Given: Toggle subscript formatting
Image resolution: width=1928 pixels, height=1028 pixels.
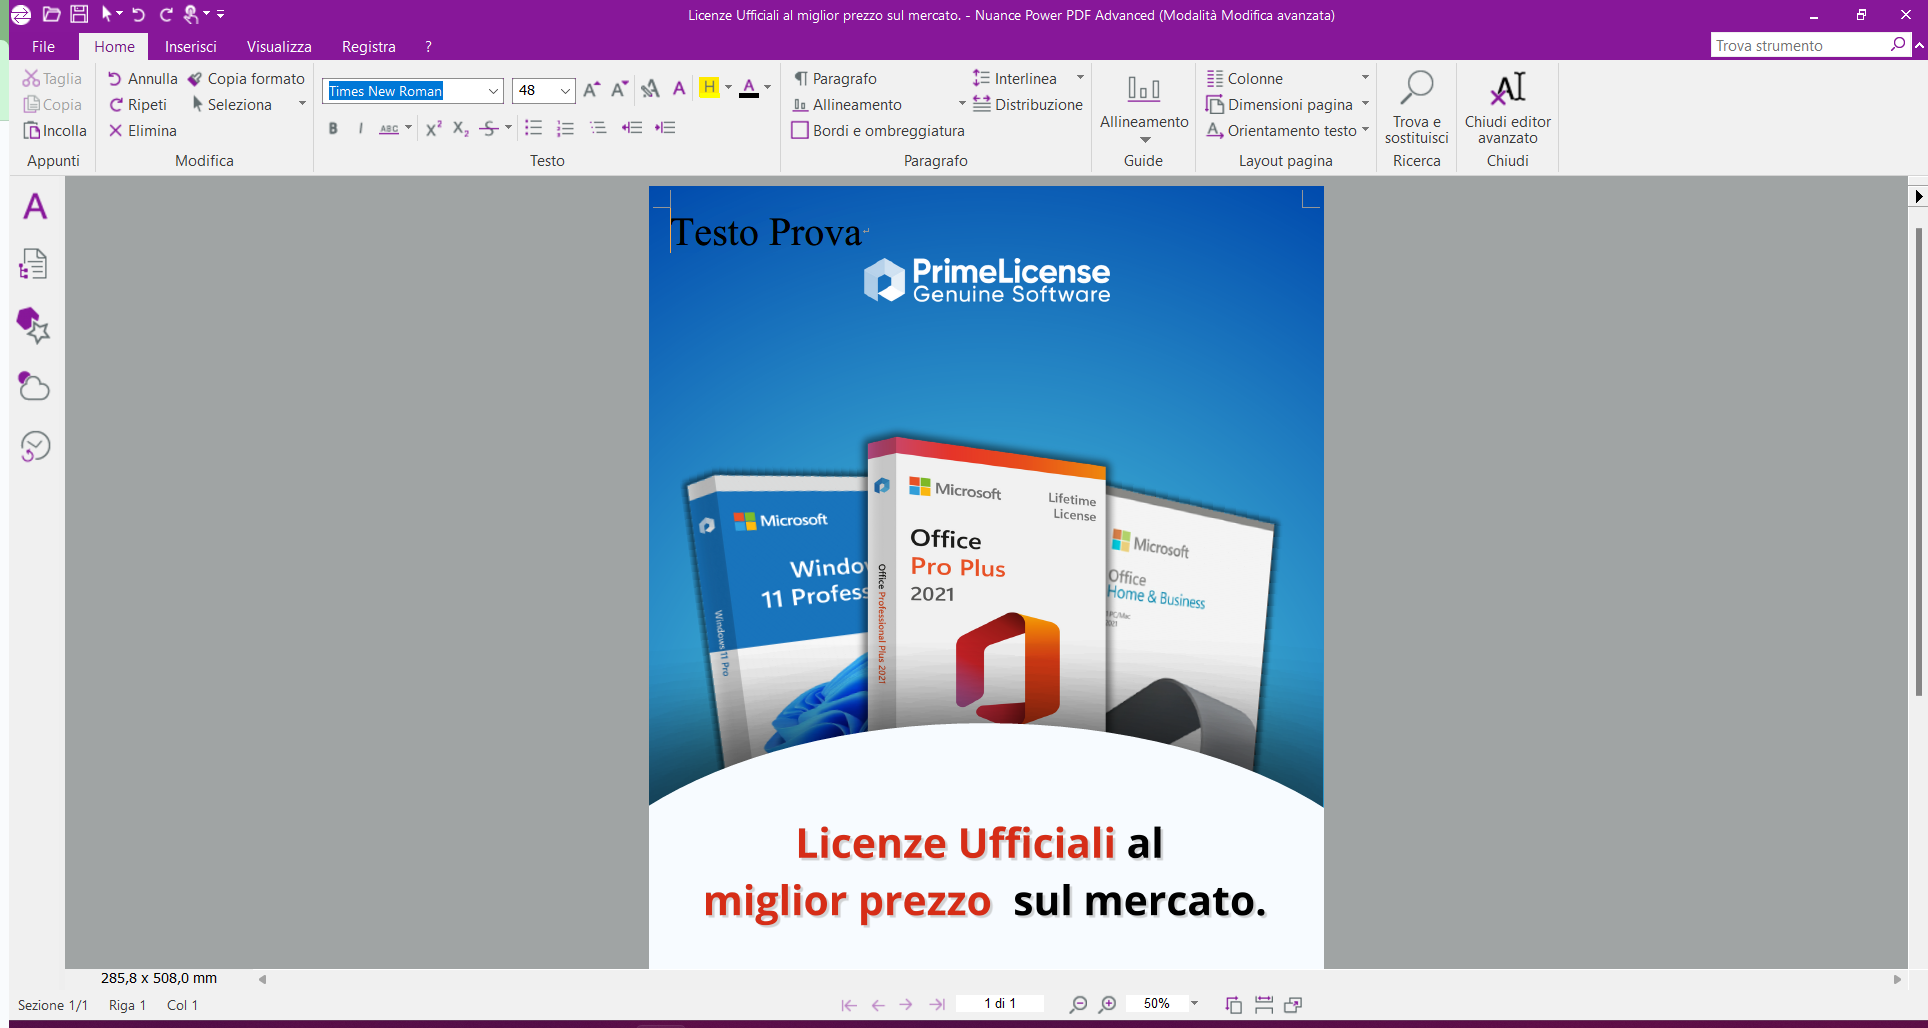Looking at the screenshot, I should pos(460,128).
